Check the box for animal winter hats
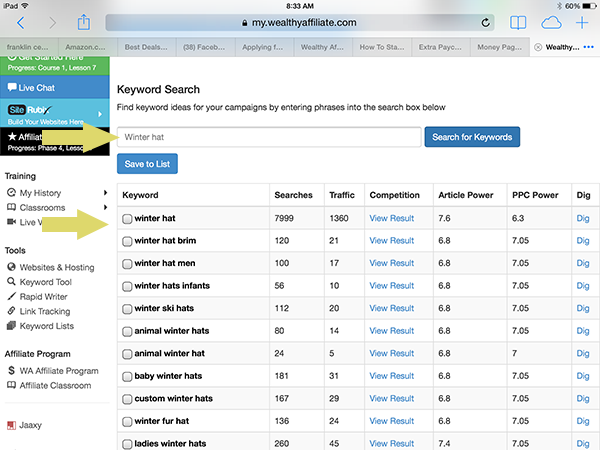 [x=127, y=331]
